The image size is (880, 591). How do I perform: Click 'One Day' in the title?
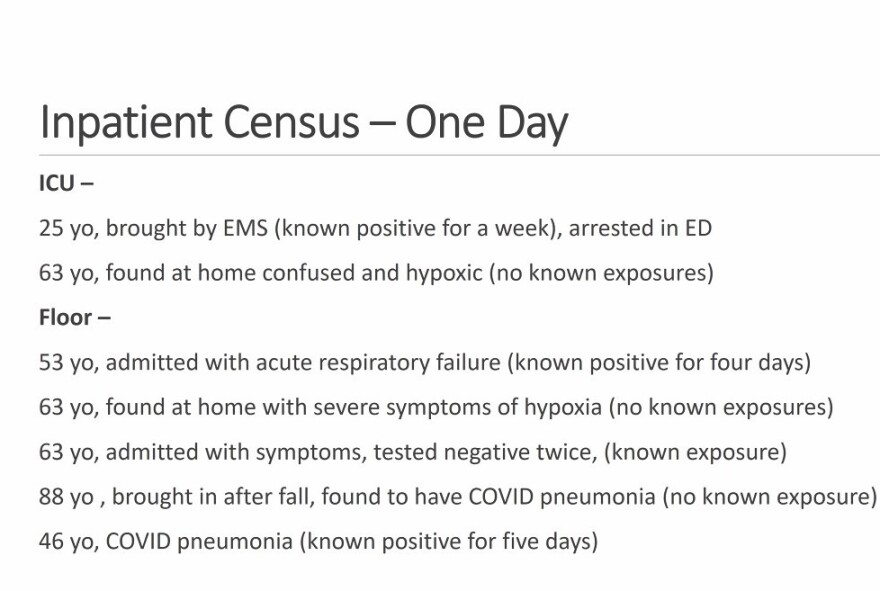tap(487, 123)
